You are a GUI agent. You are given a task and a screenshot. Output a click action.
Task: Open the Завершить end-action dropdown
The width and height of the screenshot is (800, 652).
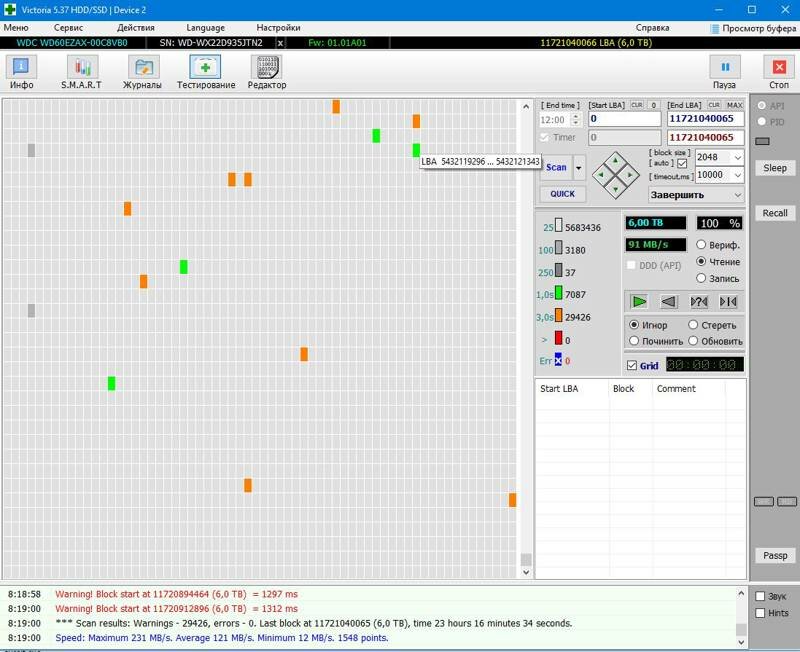pos(738,195)
